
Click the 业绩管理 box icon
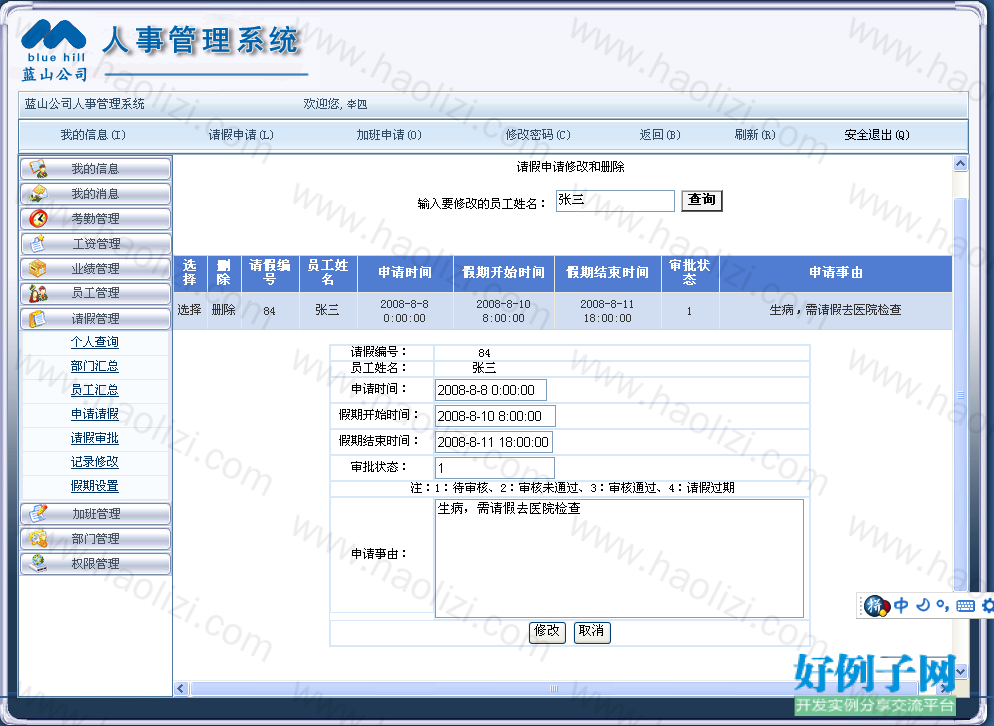tap(38, 268)
